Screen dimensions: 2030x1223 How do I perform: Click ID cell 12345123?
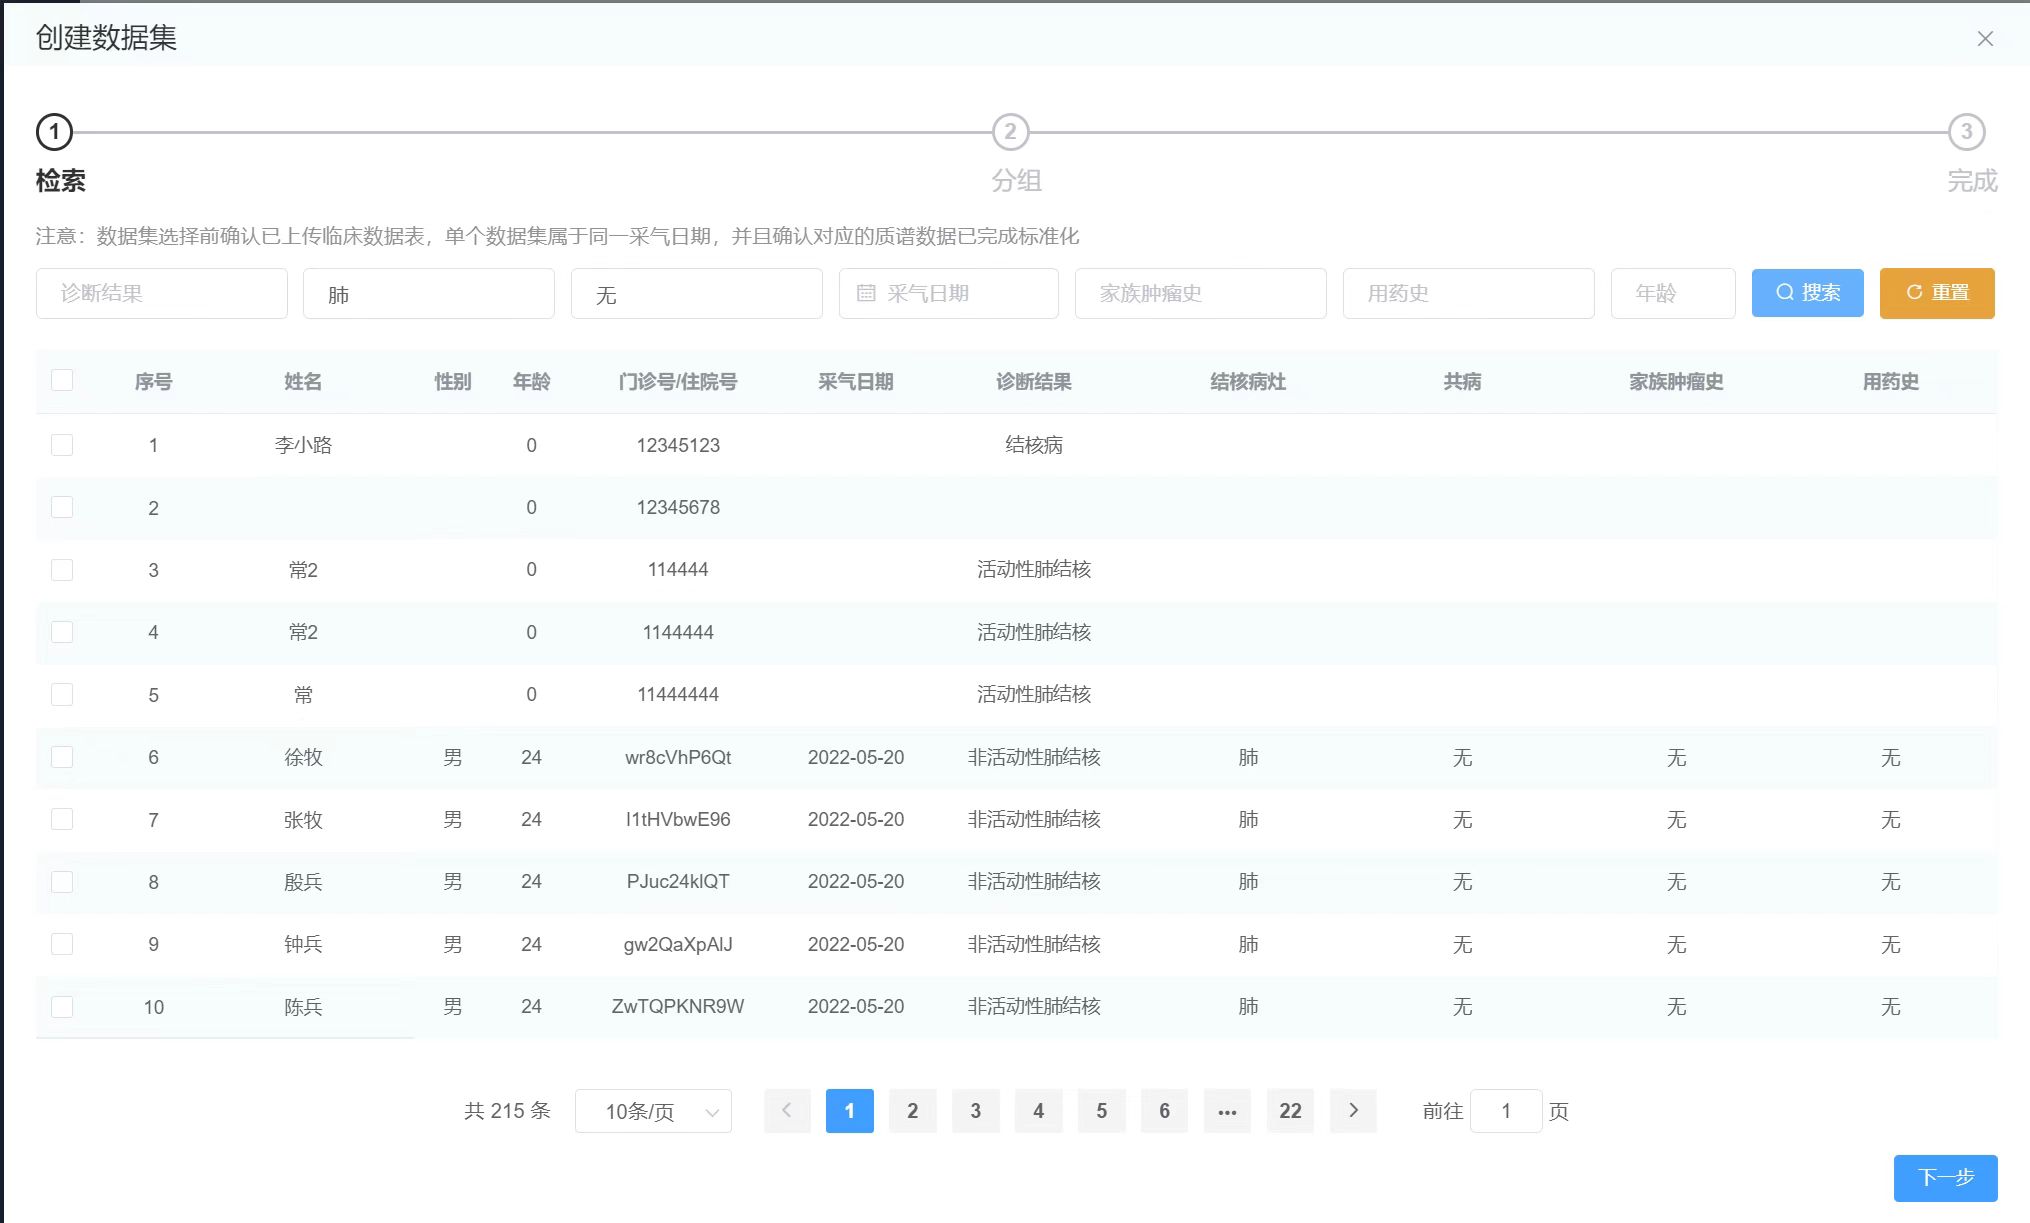678,445
